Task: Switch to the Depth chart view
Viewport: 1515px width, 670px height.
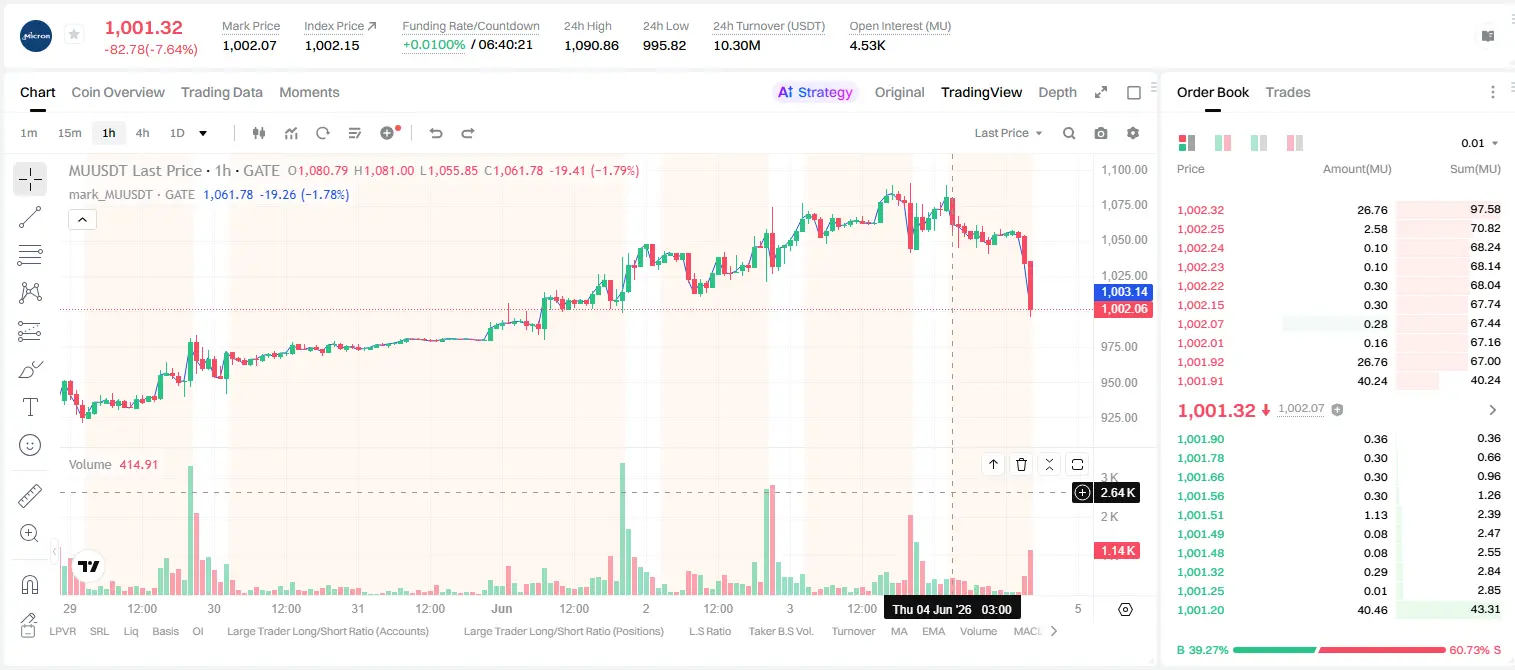Action: pos(1057,92)
